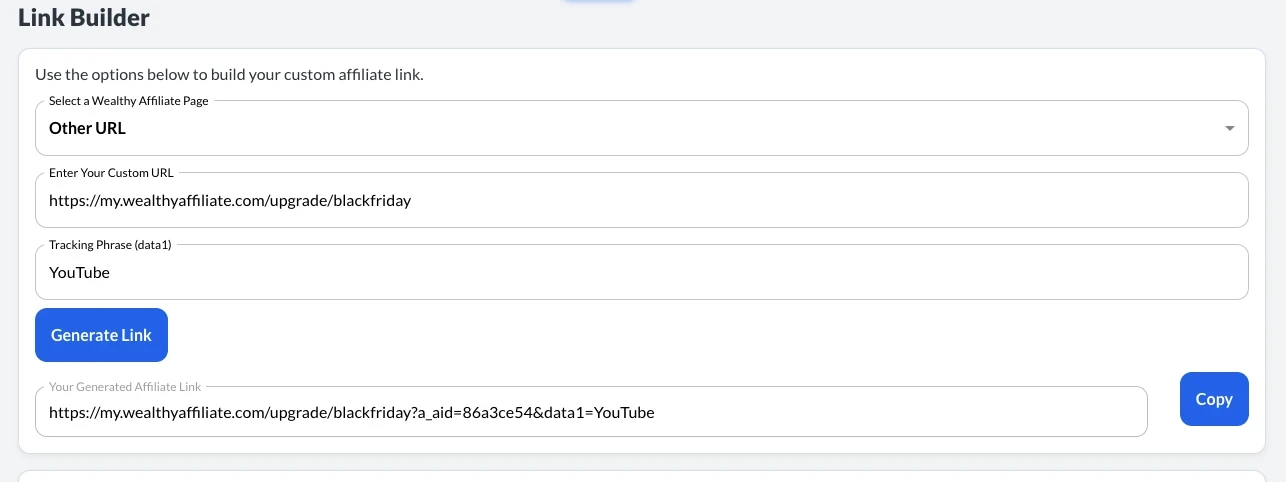Click the Link Builder heading
The width and height of the screenshot is (1286, 482).
tap(84, 18)
